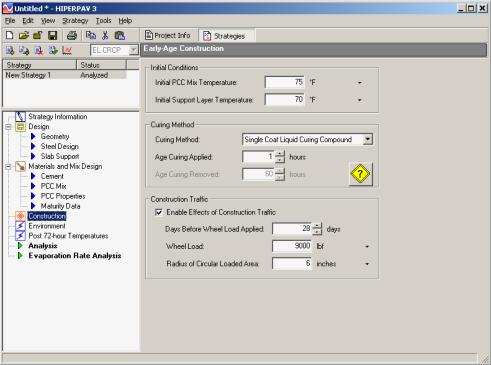The image size is (491, 365).
Task: Select Steel Design tree item
Action: [60, 146]
